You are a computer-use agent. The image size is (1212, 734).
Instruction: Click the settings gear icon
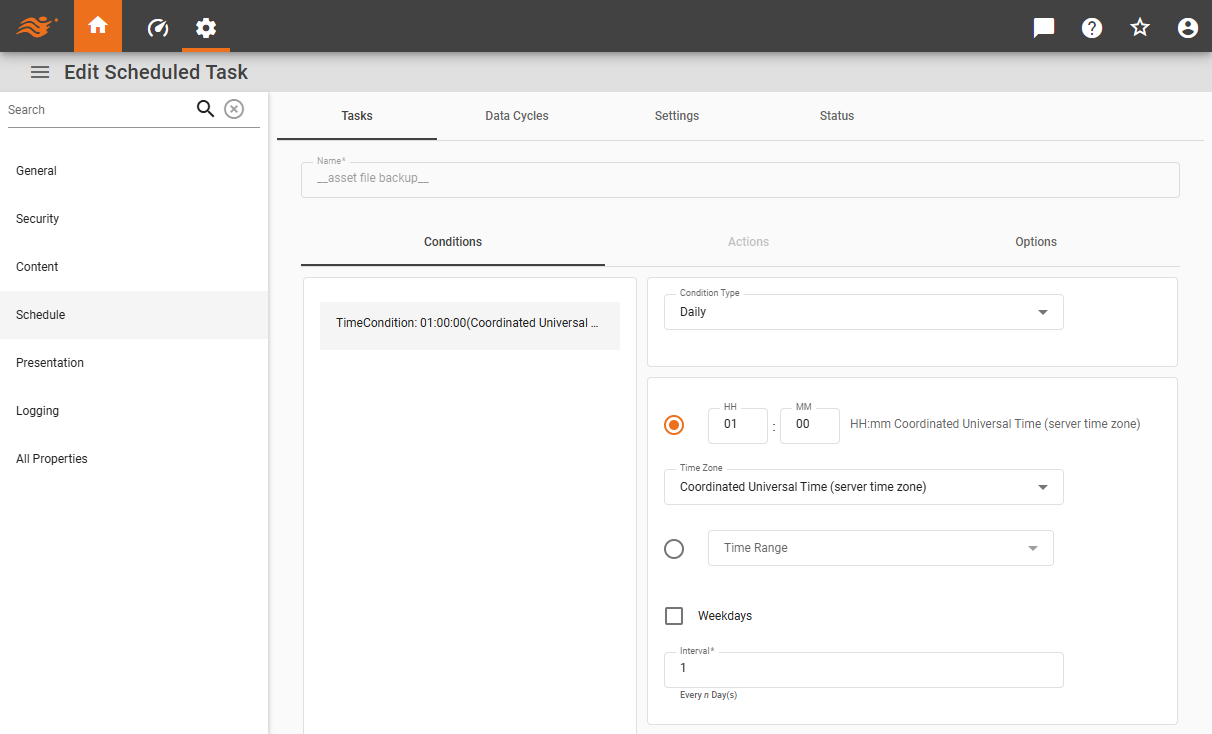coord(205,27)
